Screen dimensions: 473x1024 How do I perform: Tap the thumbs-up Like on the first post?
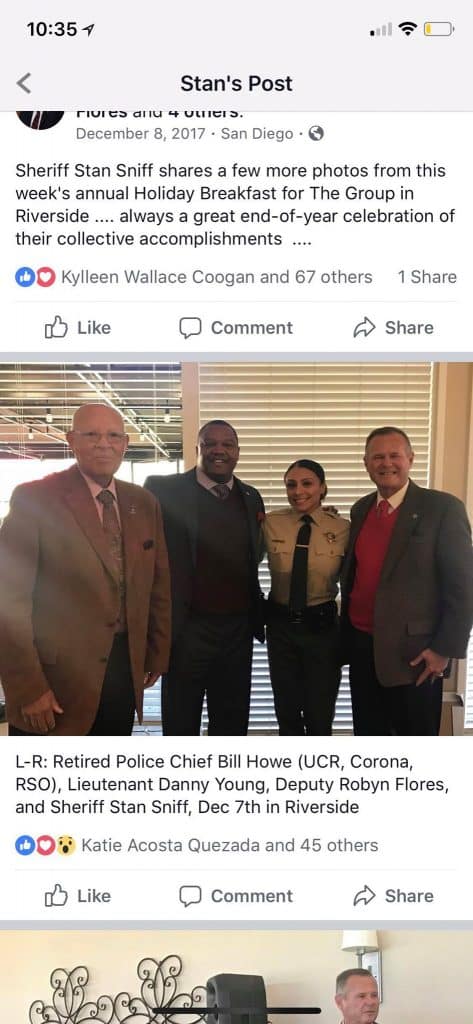point(78,328)
